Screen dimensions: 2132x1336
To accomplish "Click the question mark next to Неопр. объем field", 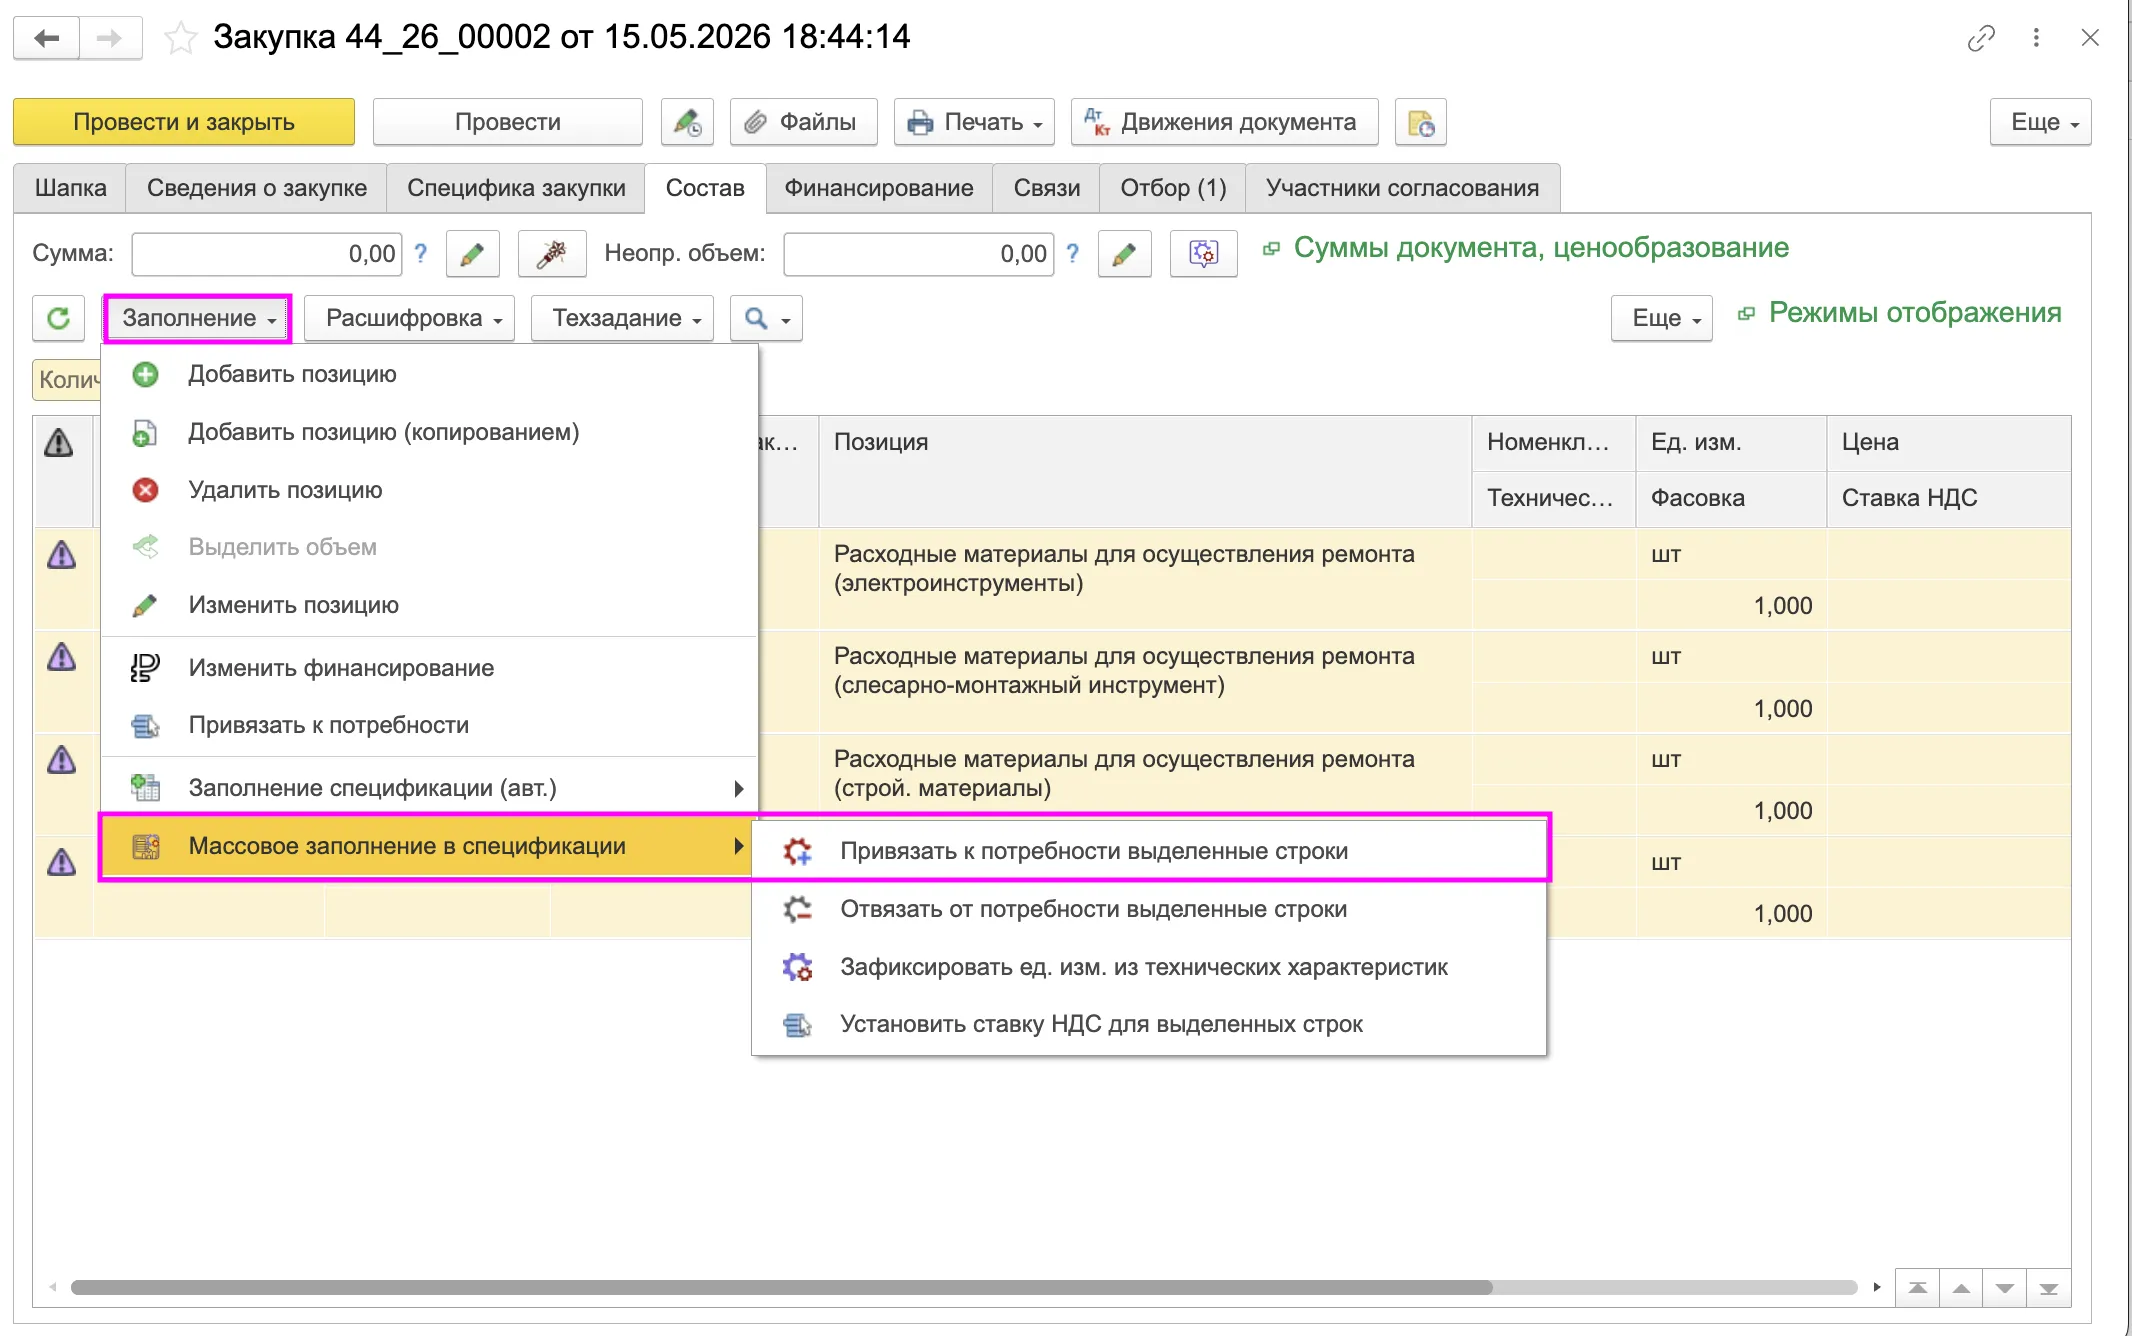I will (1073, 253).
